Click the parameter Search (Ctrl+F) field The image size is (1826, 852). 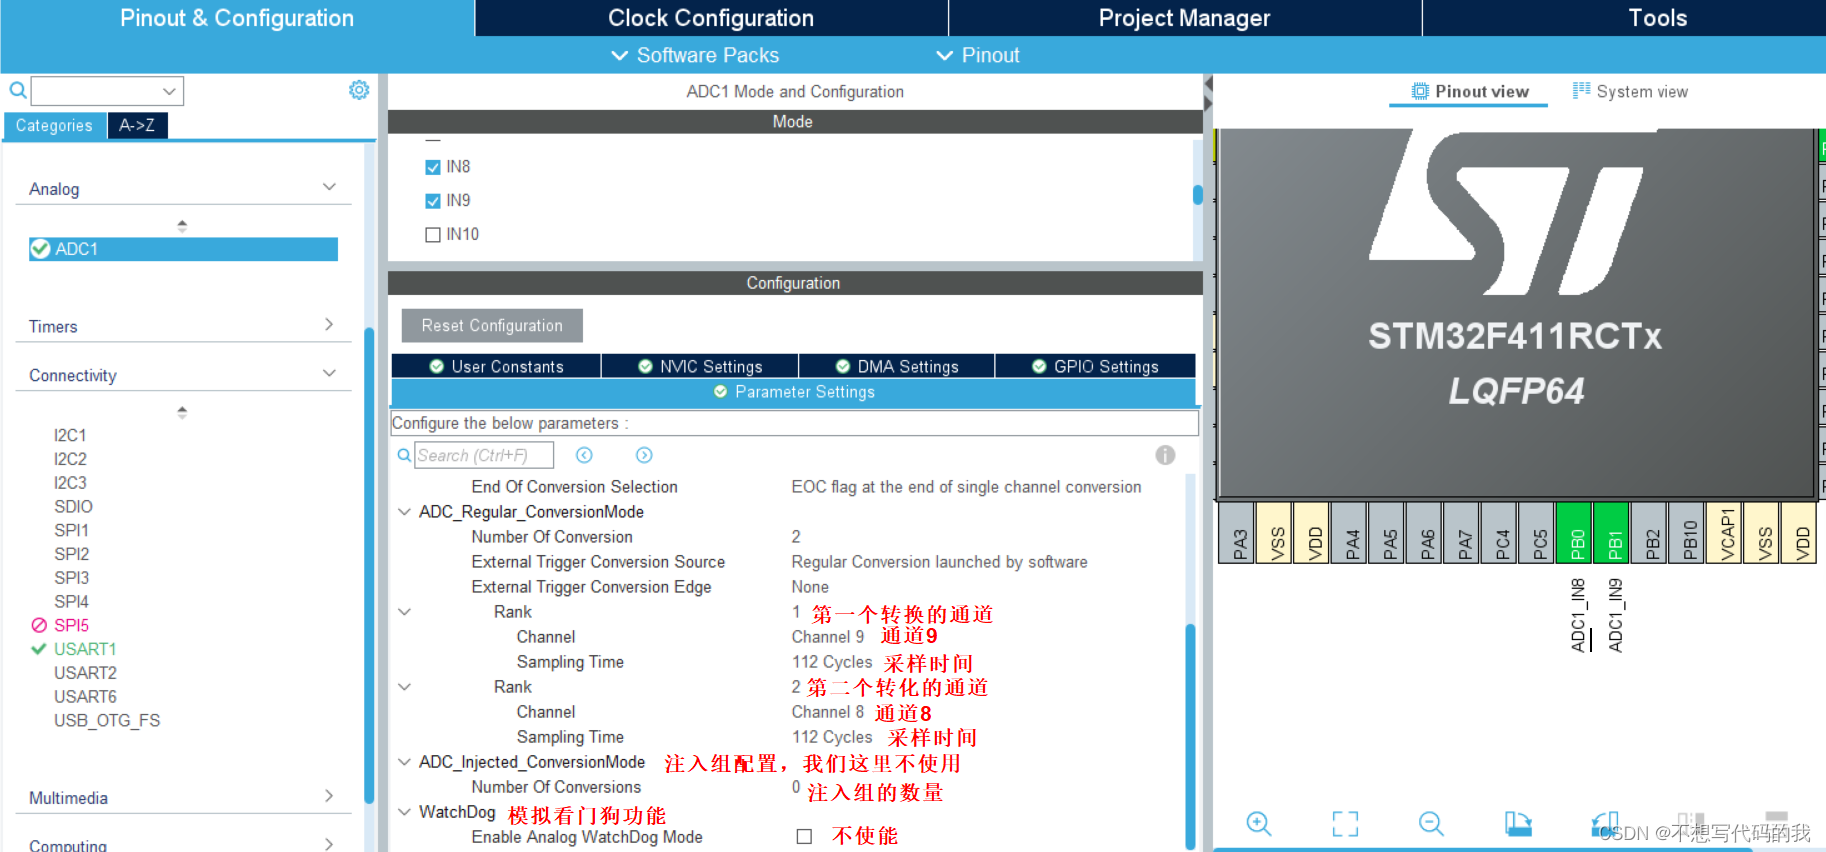(484, 455)
